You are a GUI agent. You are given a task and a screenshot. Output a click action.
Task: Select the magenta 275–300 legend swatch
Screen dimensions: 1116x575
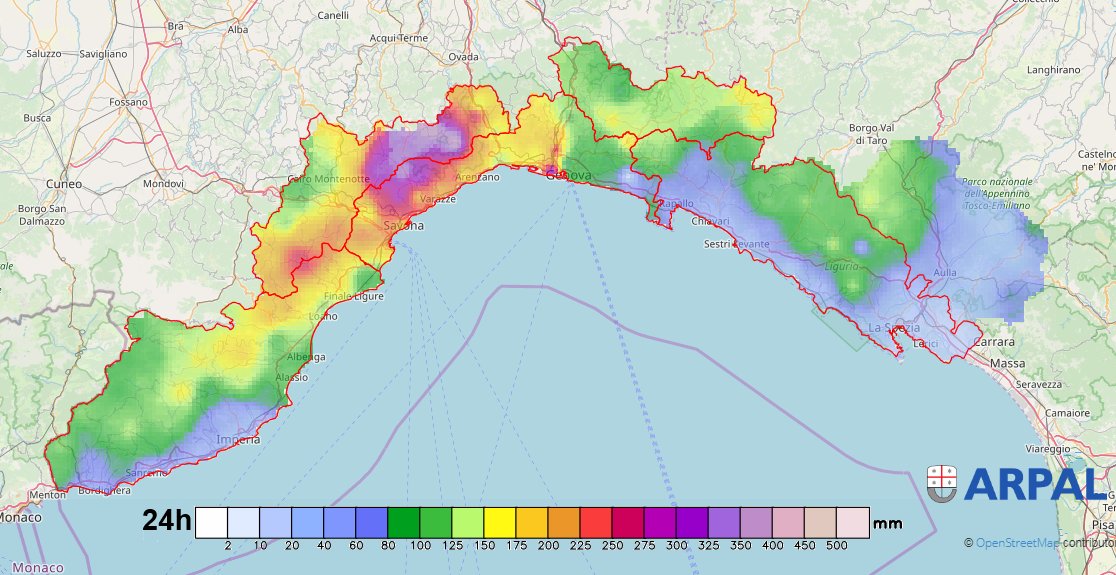tap(660, 522)
